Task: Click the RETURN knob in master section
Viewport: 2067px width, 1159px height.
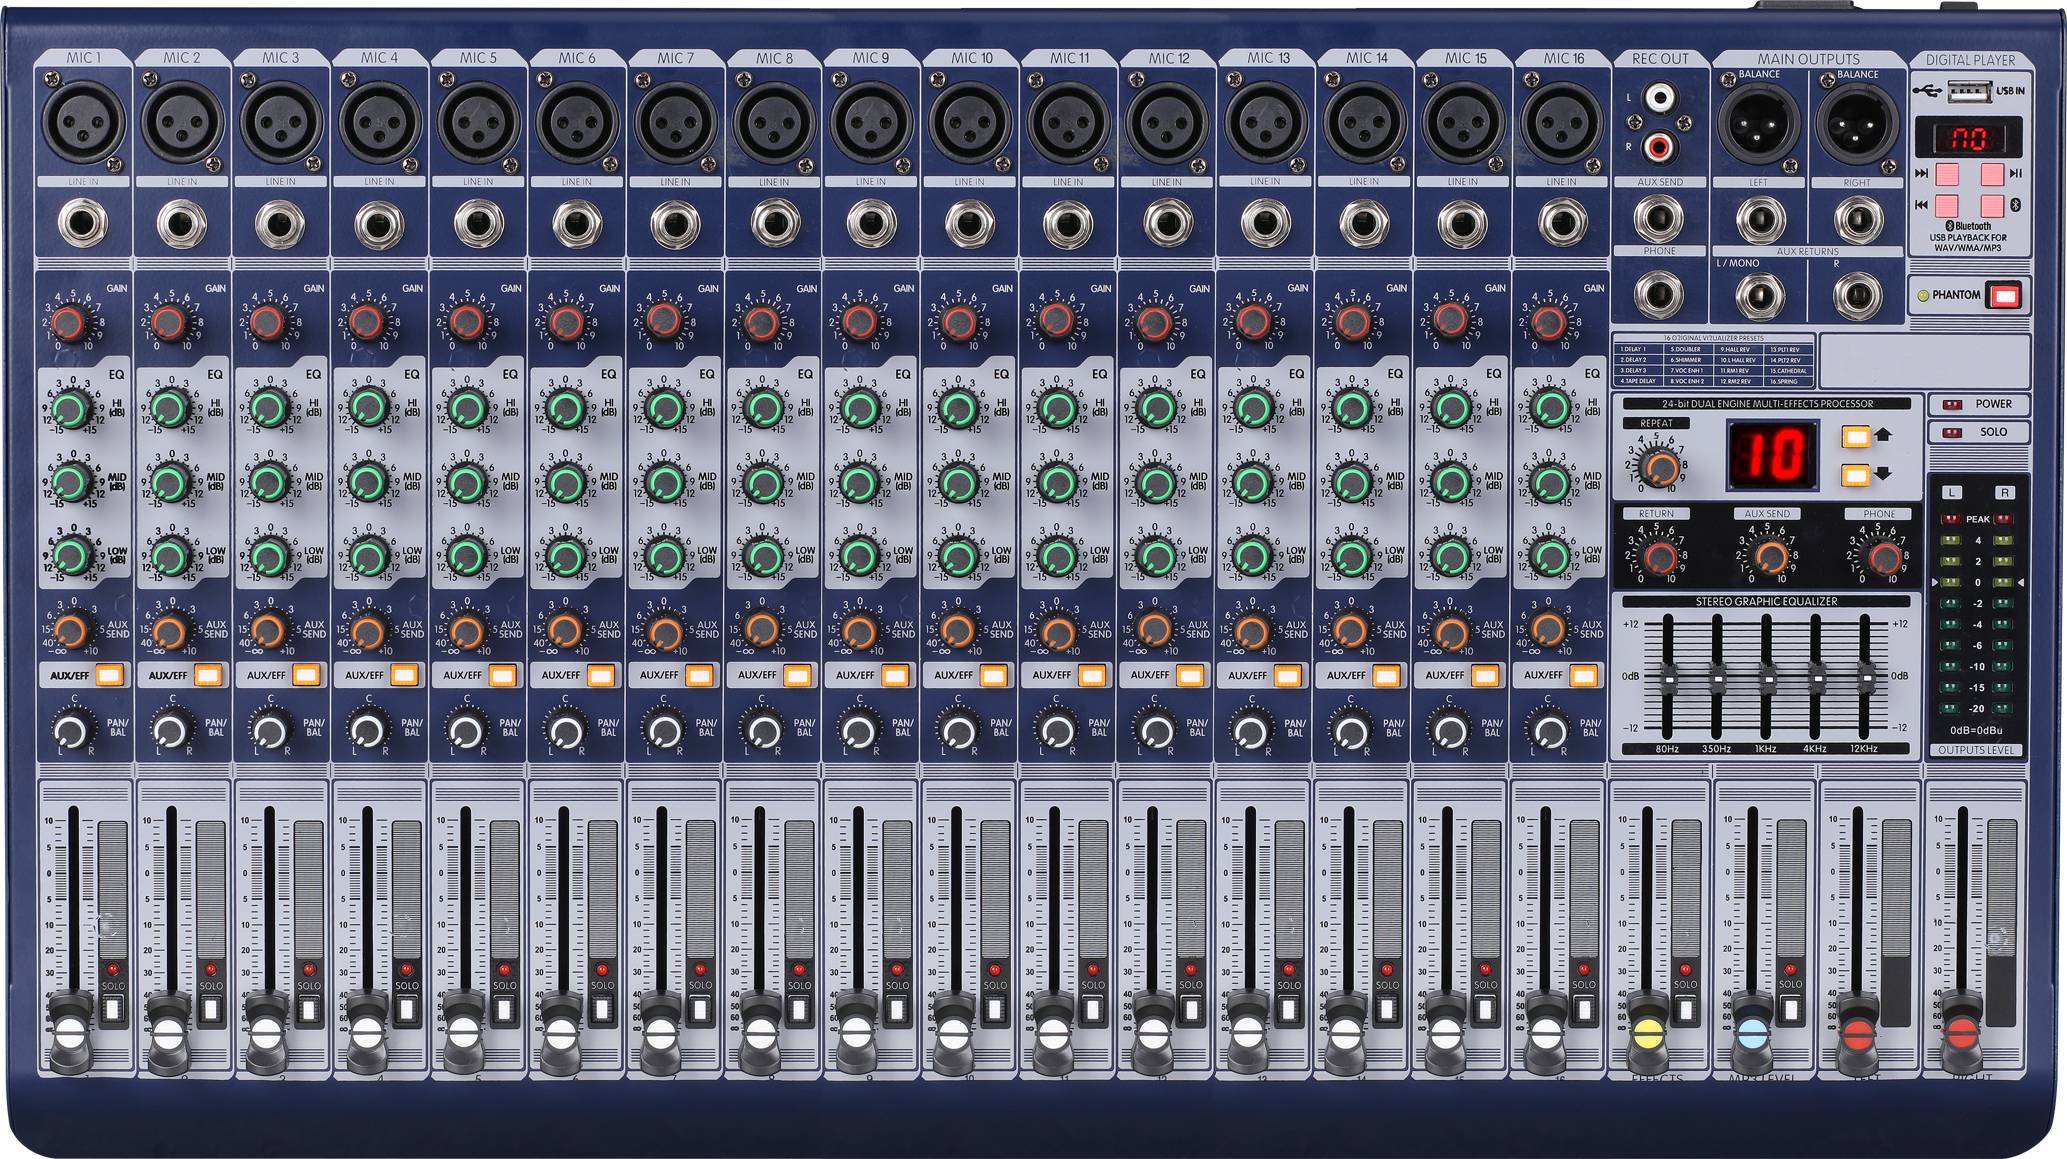Action: pos(1661,557)
